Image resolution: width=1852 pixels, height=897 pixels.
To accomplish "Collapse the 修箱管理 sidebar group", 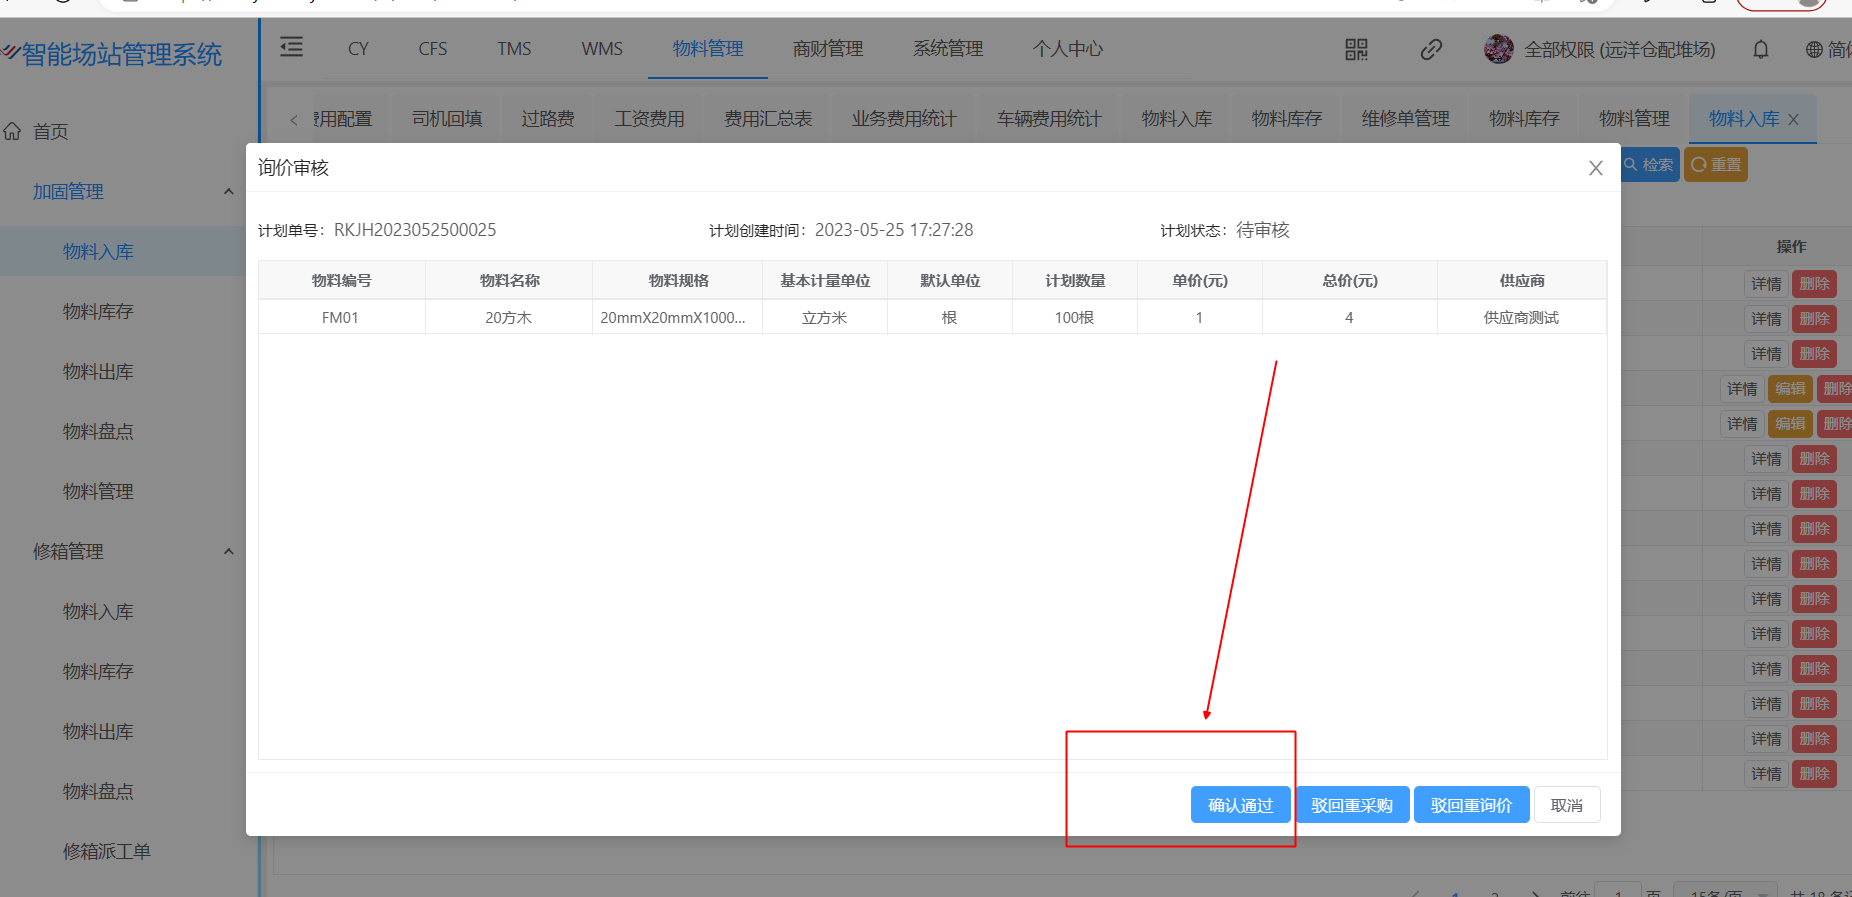I will pyautogui.click(x=228, y=551).
